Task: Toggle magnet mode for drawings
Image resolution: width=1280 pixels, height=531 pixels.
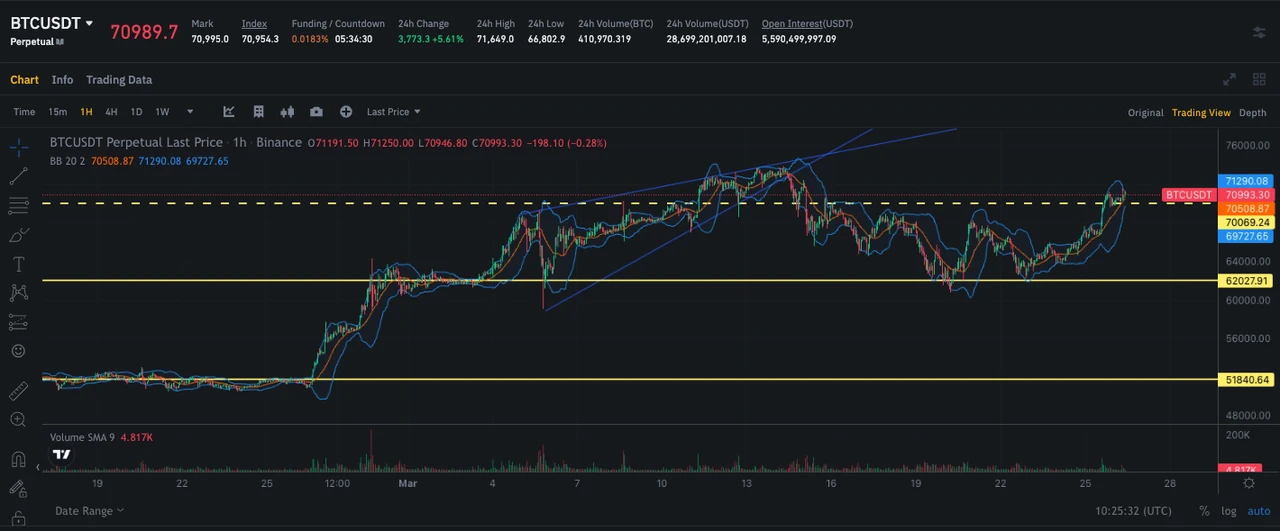Action: pyautogui.click(x=18, y=460)
